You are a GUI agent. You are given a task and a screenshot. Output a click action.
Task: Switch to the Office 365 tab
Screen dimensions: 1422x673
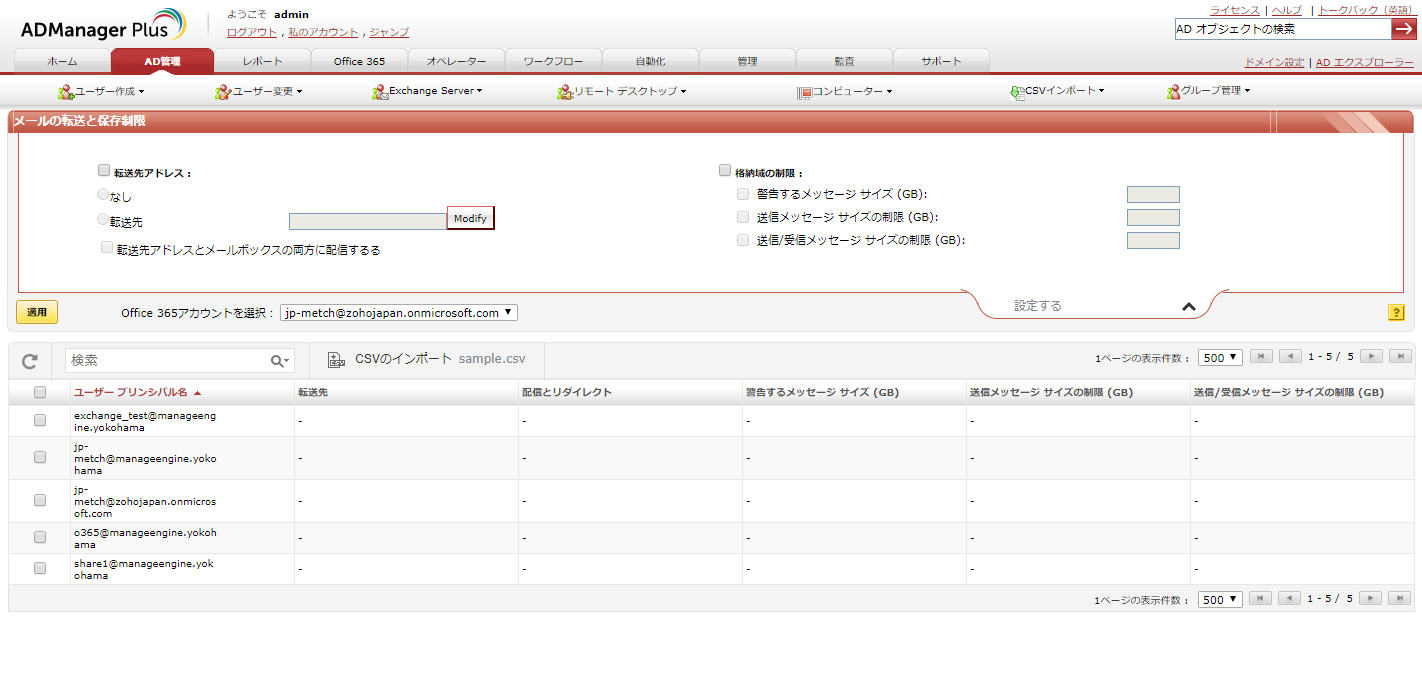point(359,61)
